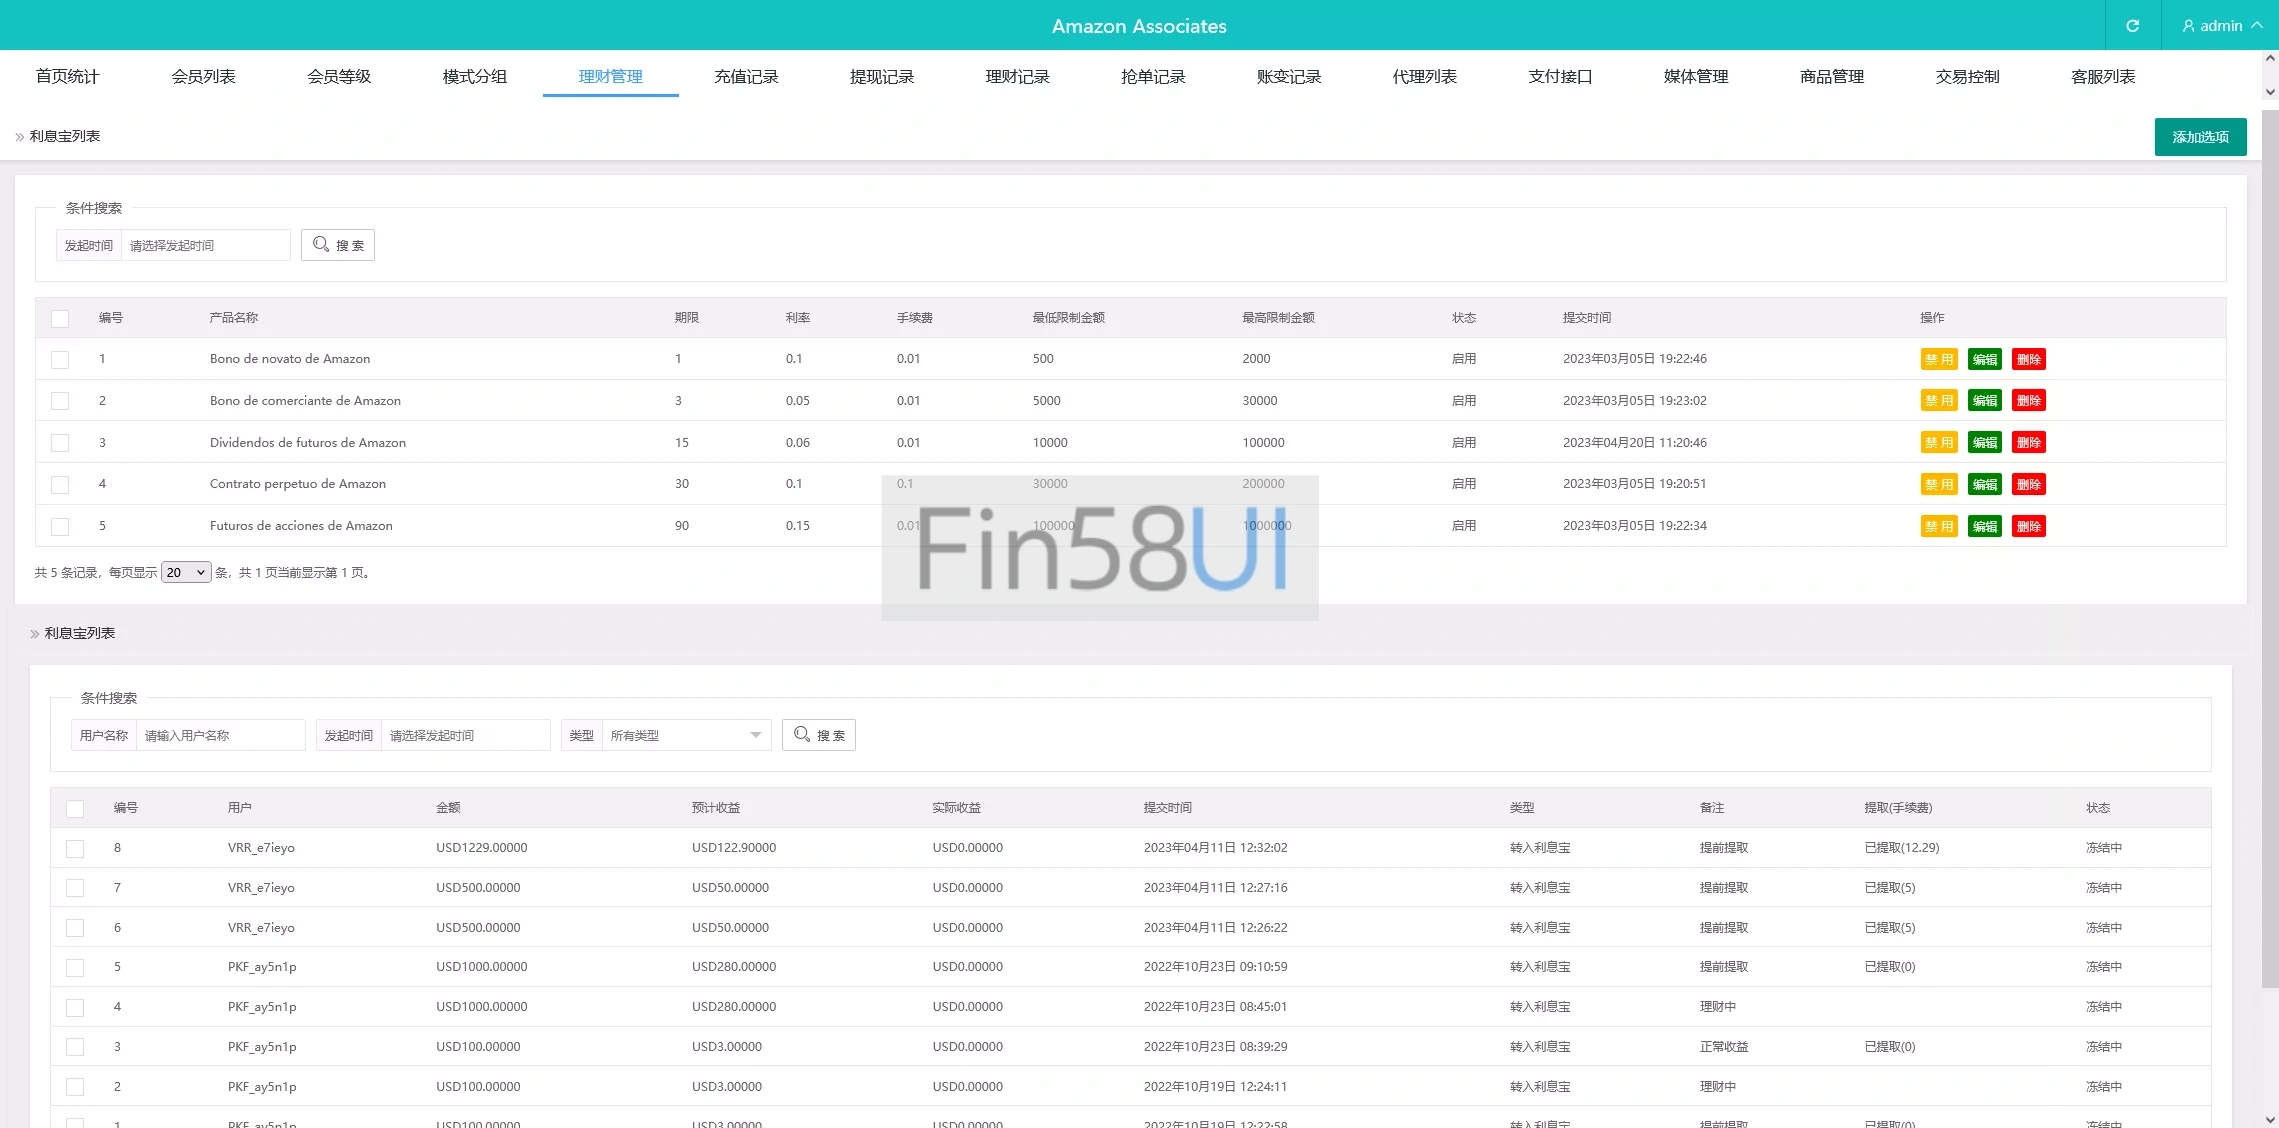Image resolution: width=2279 pixels, height=1128 pixels.
Task: Switch to 充值记录 tab
Action: tap(746, 77)
